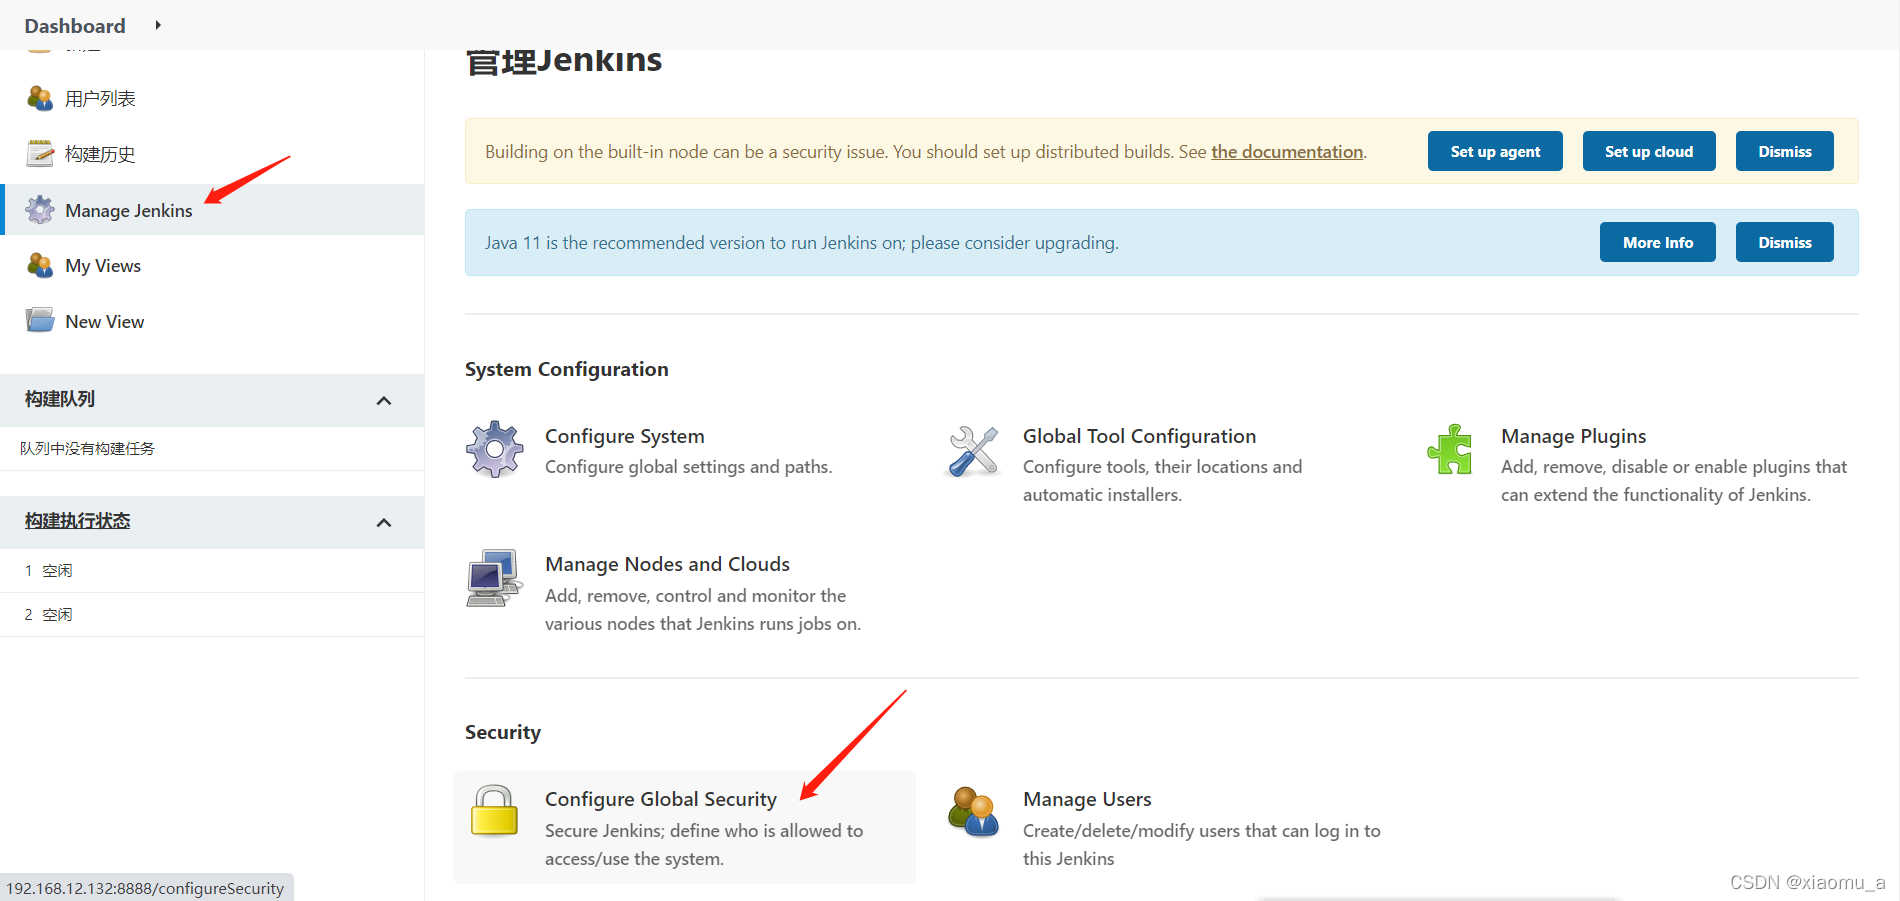
Task: Click the New View folder icon
Action: click(40, 321)
